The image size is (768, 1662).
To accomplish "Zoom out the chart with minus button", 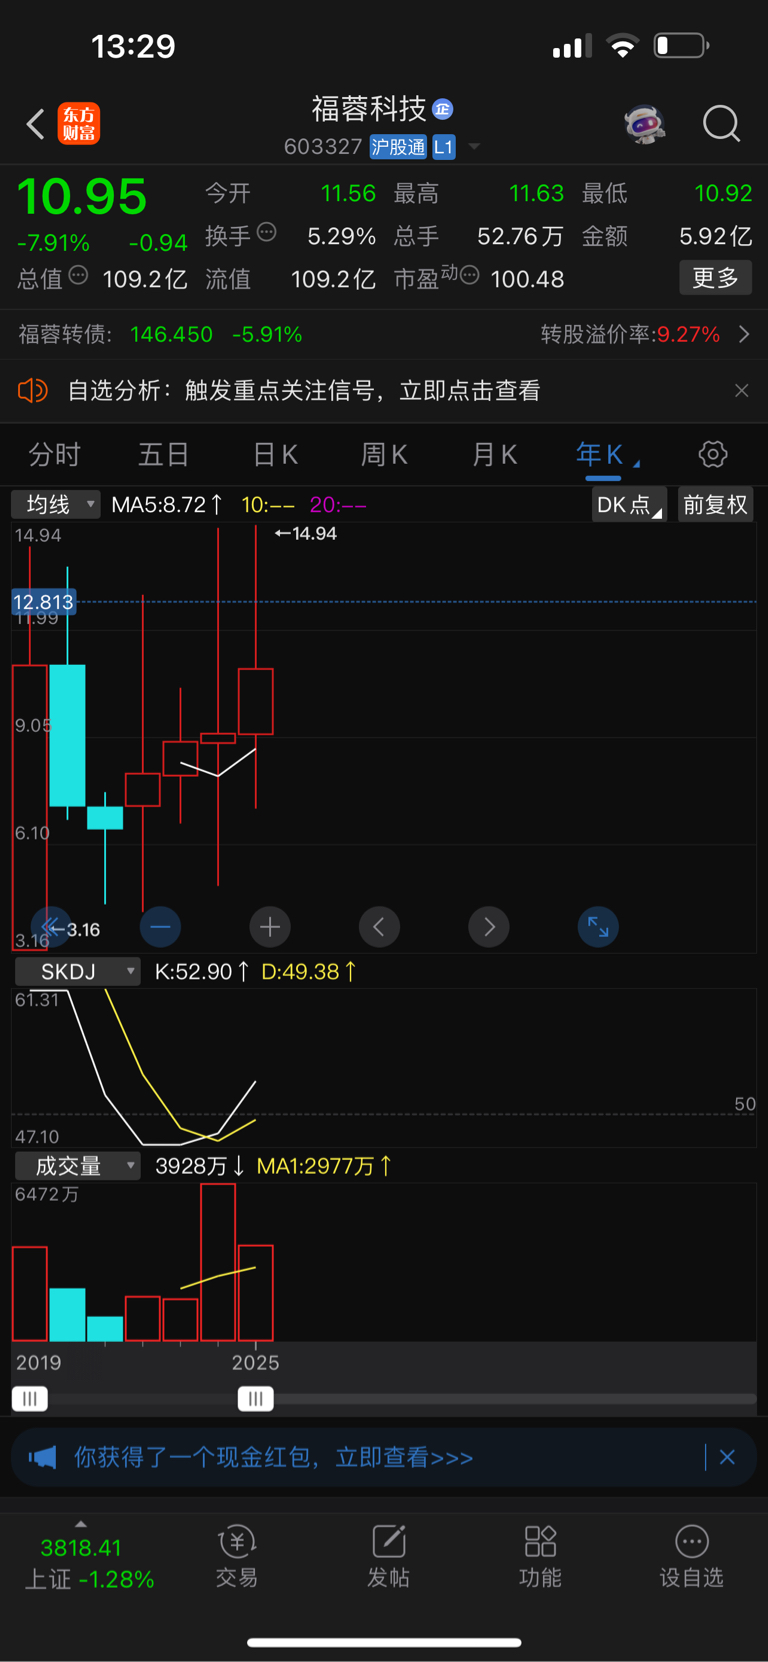I will 160,927.
